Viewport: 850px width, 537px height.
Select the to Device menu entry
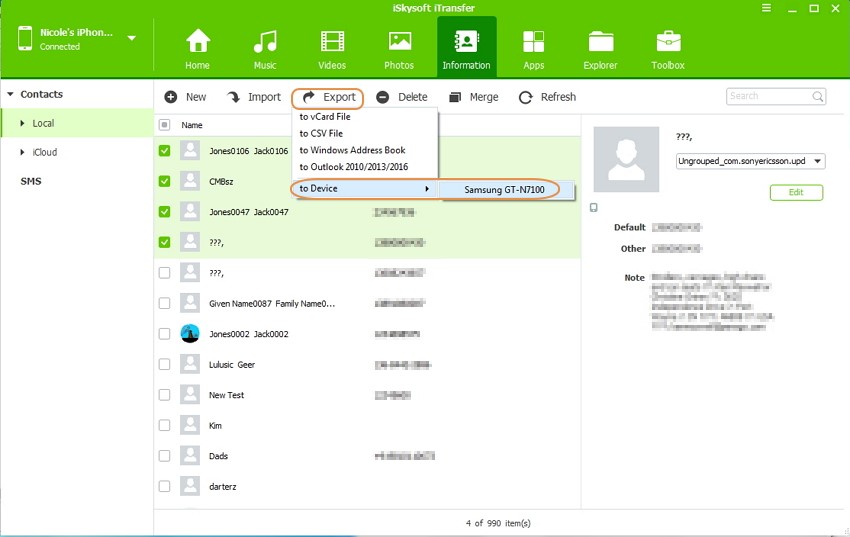click(x=364, y=189)
